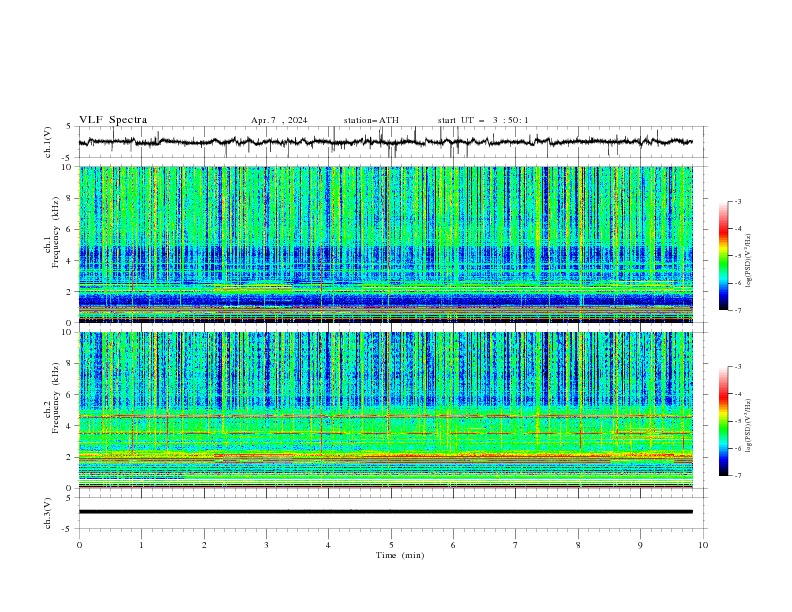Image resolution: width=792 pixels, height=612 pixels.
Task: Click the "4" kHz tick on ch.1 frequency axis
Action: point(69,260)
